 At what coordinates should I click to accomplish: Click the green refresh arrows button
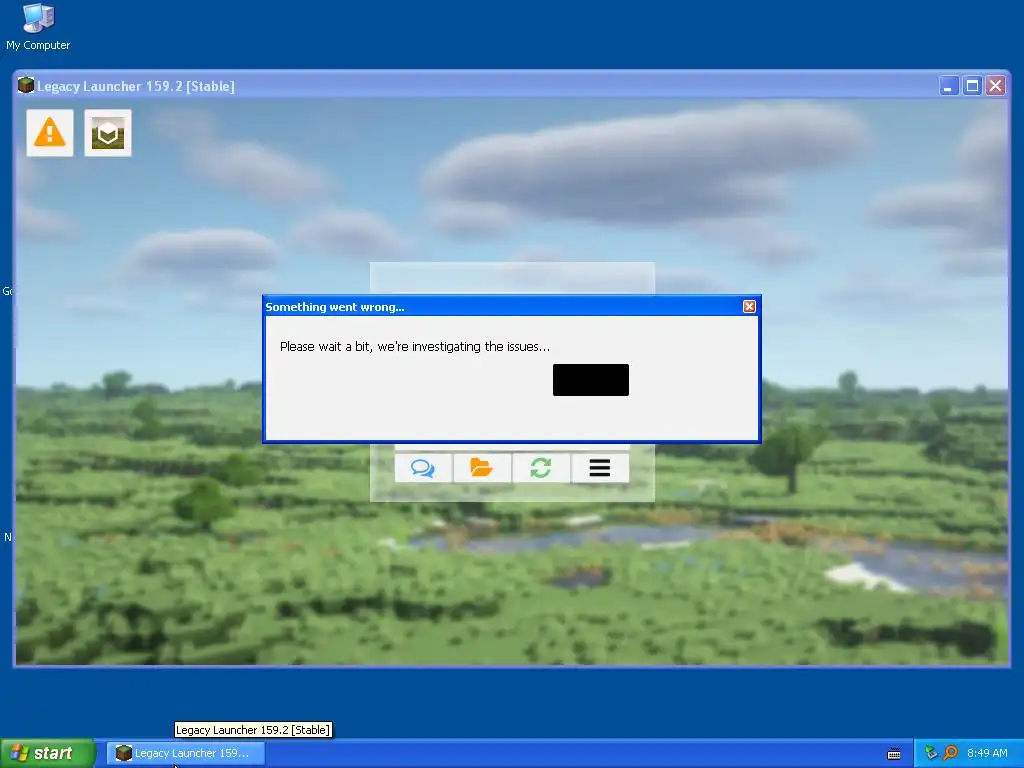coord(541,468)
